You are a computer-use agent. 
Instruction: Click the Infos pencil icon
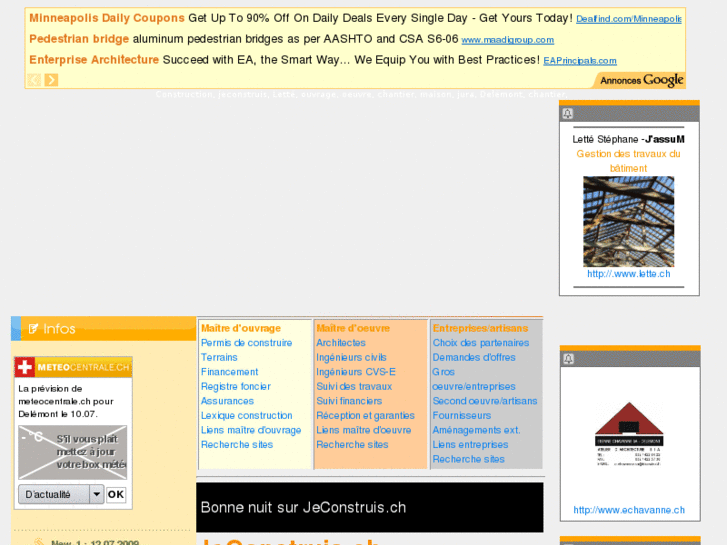(33, 329)
